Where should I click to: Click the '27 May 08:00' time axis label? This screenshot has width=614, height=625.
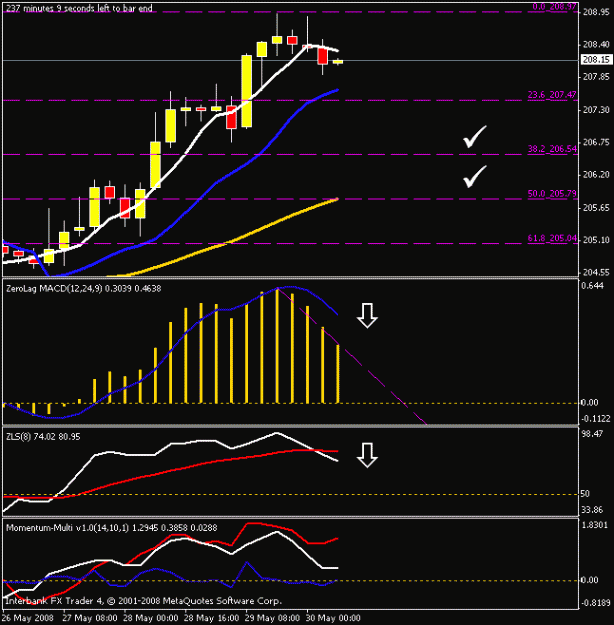pyautogui.click(x=90, y=618)
